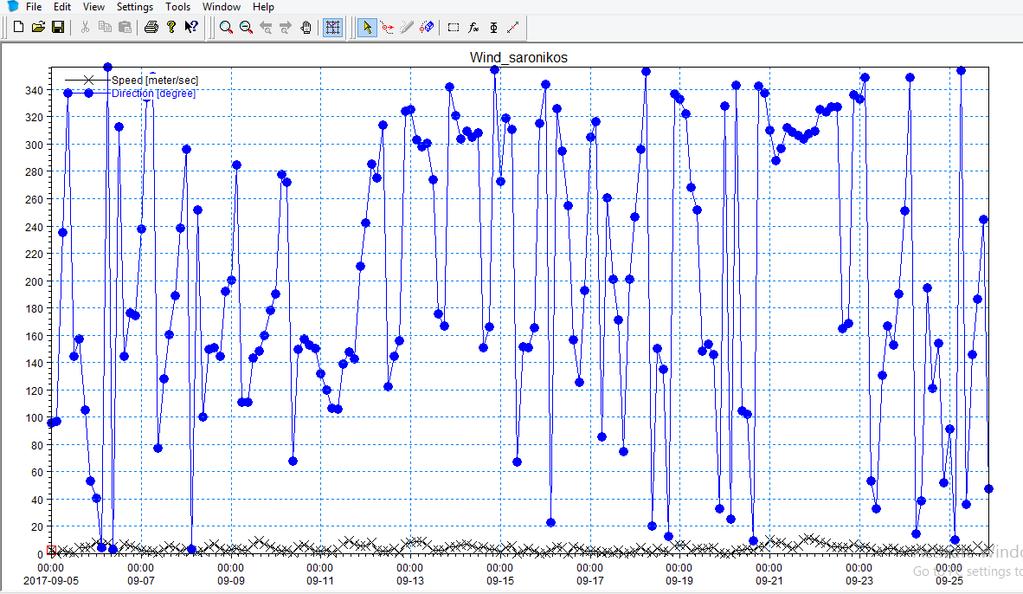Click the interpolation tool icon
The height and width of the screenshot is (594, 1023).
click(x=494, y=27)
